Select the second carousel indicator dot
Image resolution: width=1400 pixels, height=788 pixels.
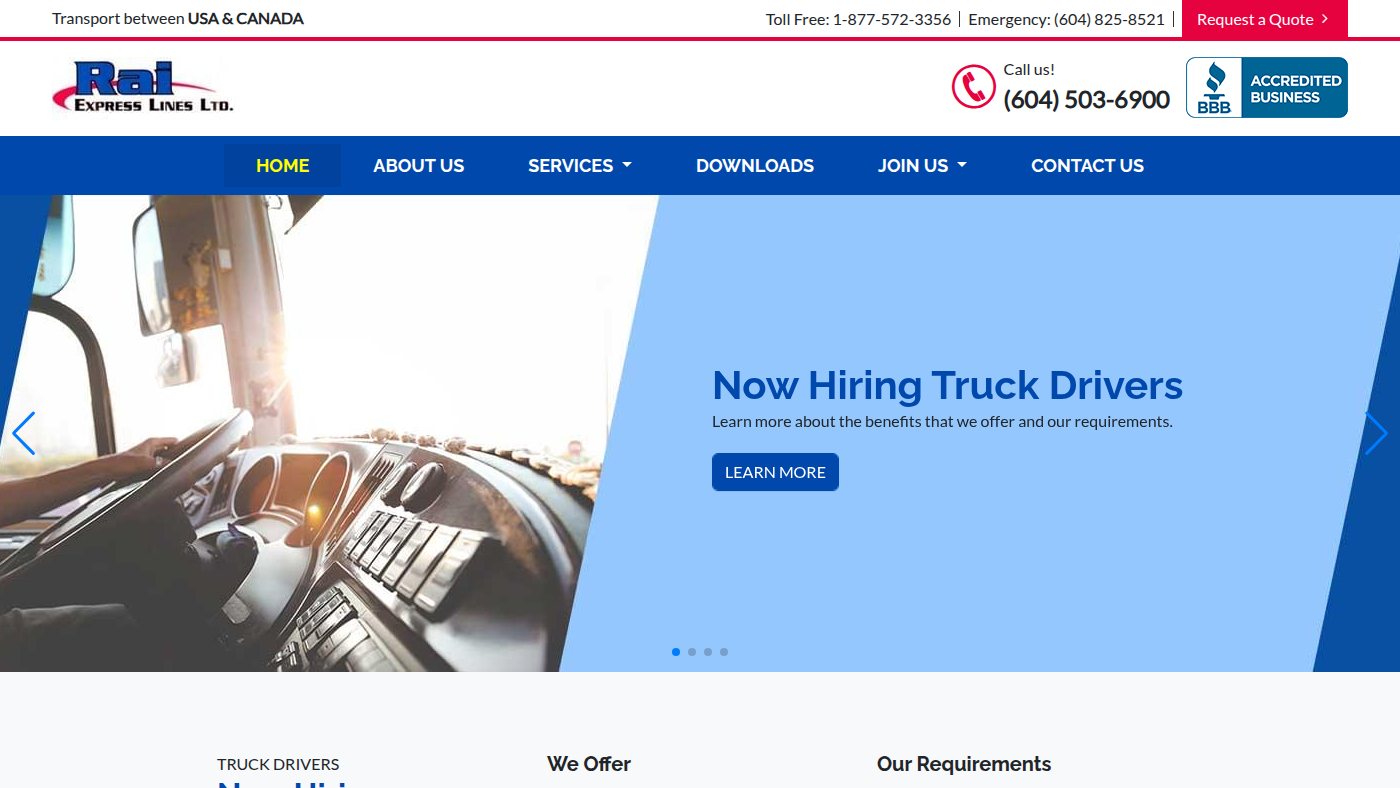pyautogui.click(x=692, y=652)
